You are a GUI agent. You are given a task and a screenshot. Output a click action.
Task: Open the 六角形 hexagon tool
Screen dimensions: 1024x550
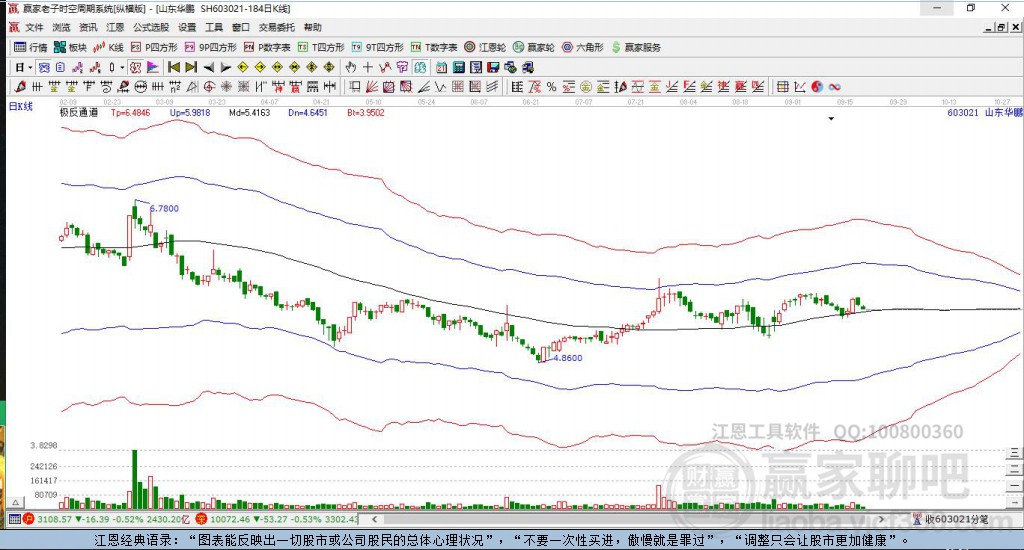(583, 47)
